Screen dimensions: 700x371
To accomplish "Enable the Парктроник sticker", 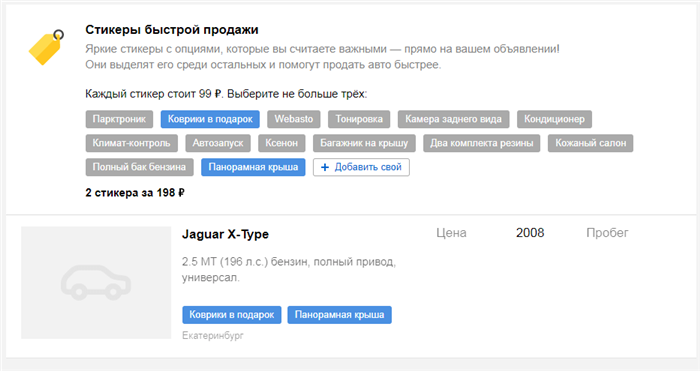I will click(x=119, y=119).
